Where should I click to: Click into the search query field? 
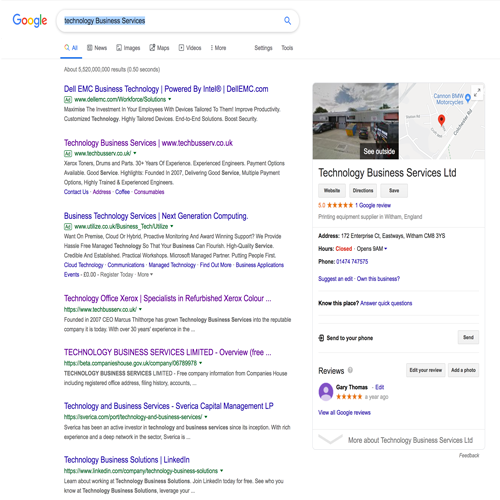[170, 21]
